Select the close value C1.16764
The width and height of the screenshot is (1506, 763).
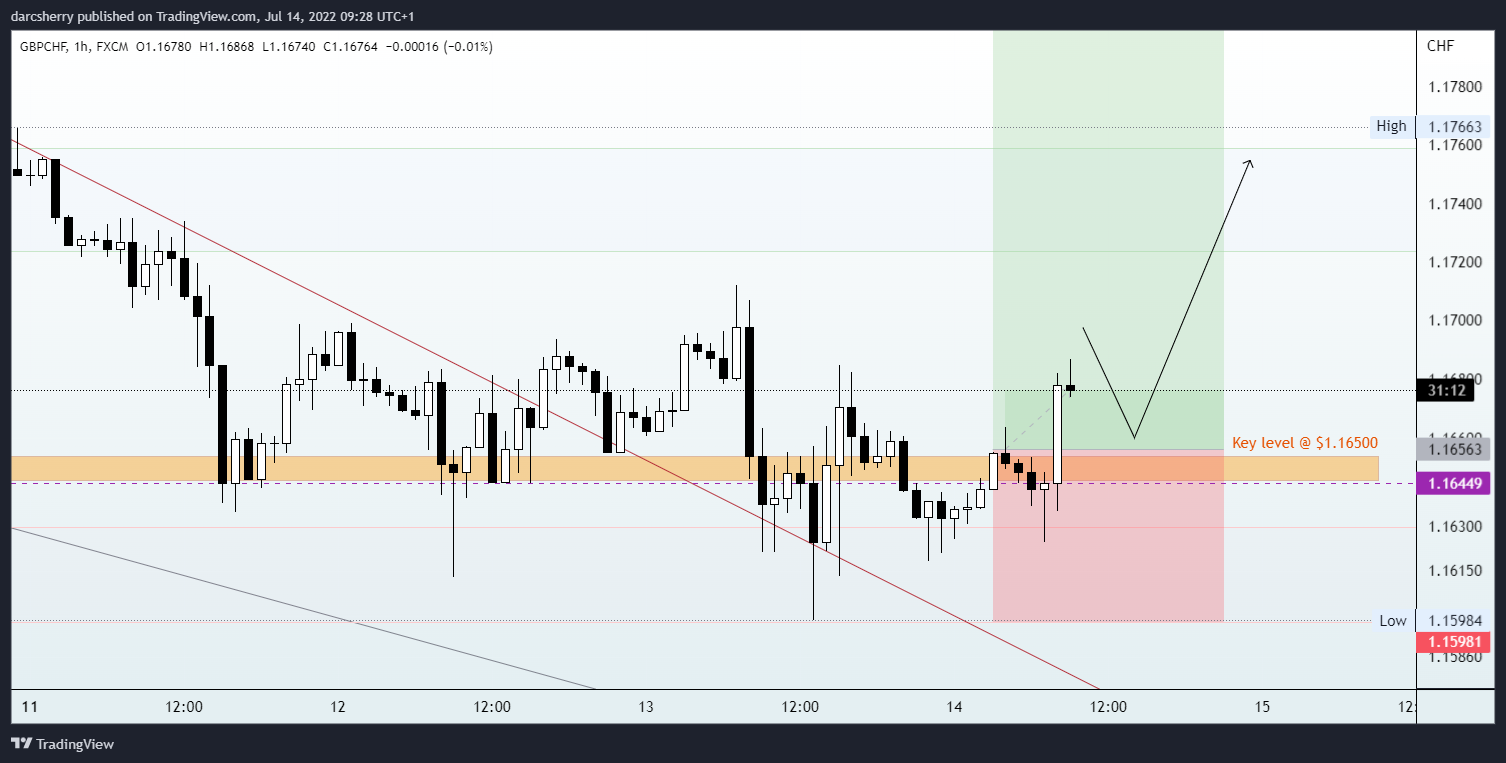click(x=350, y=46)
